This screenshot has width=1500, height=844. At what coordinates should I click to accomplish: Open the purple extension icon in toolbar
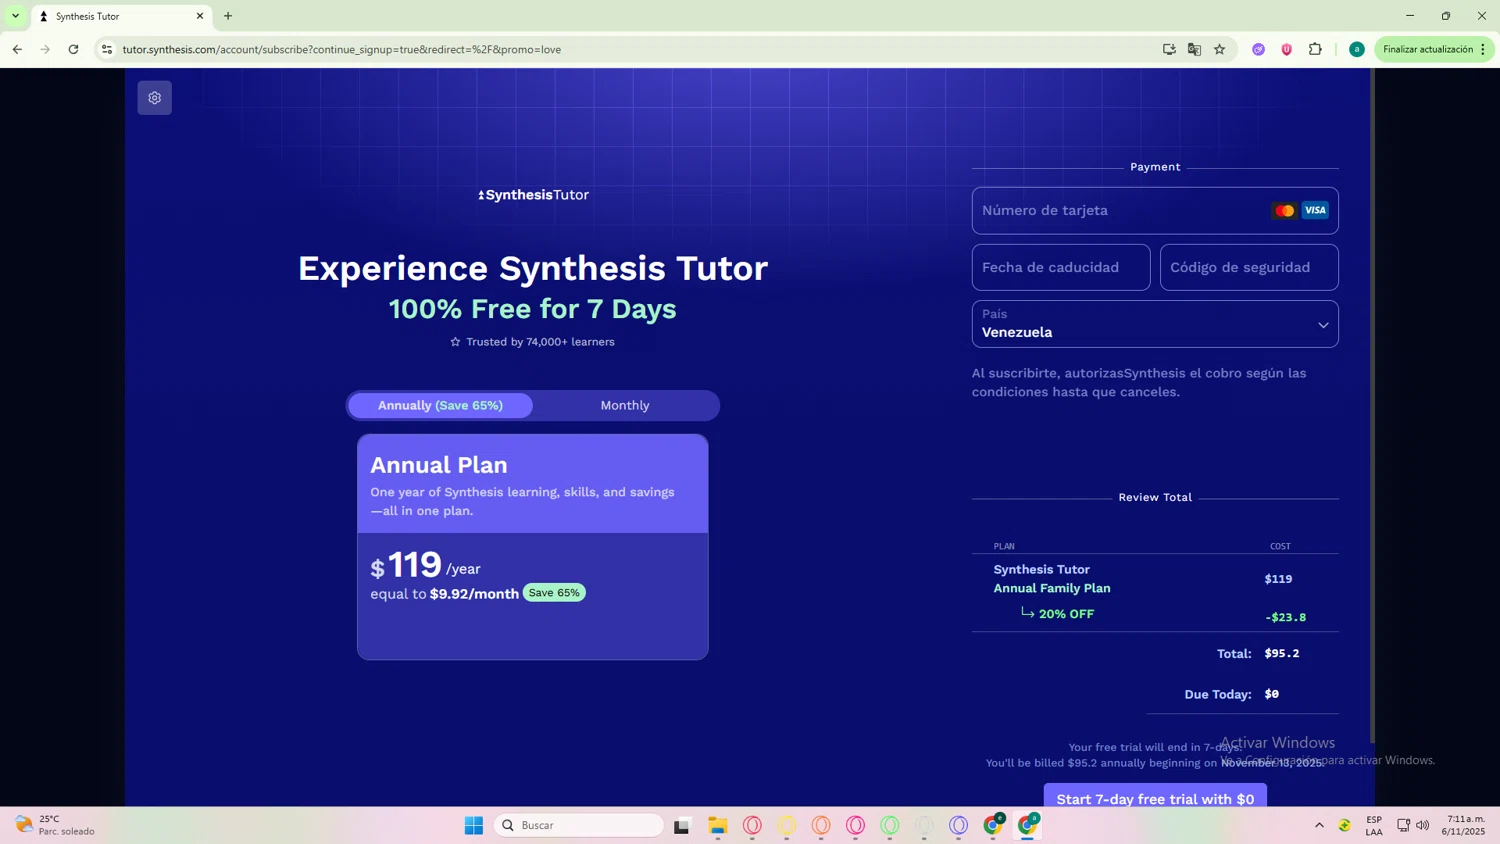coord(1258,49)
